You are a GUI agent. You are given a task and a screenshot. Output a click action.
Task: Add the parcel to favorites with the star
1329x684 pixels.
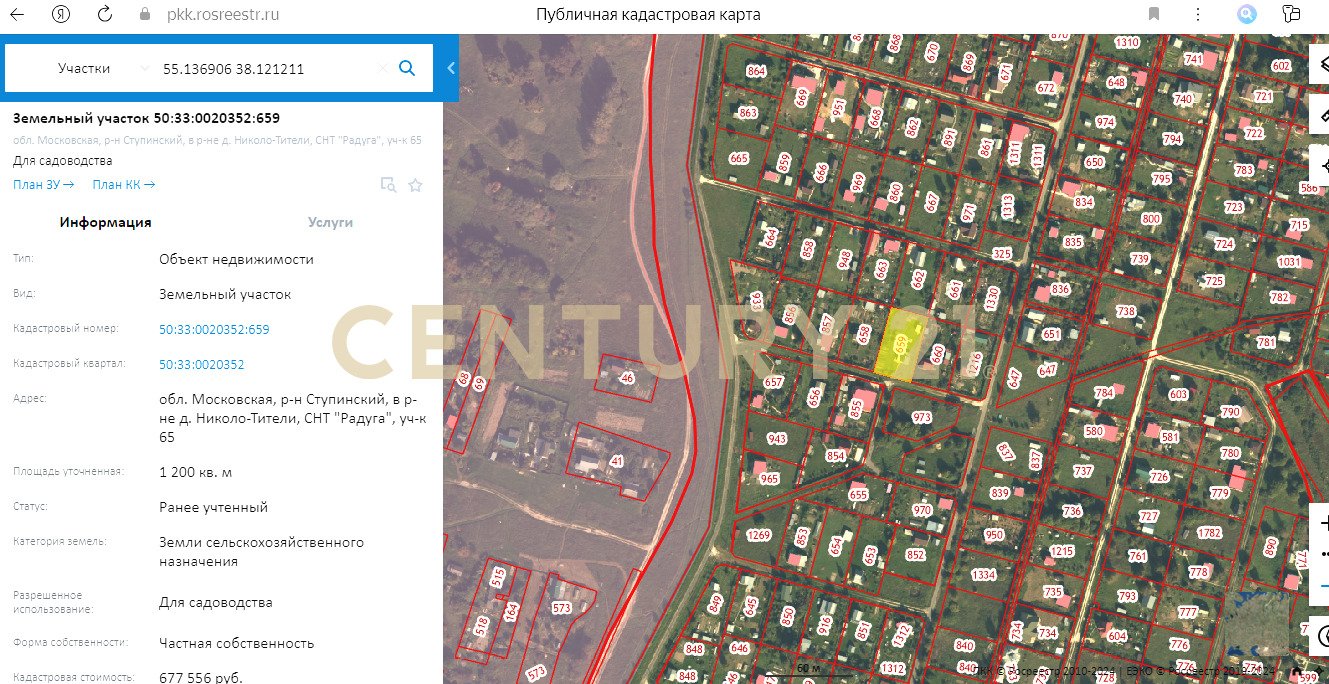[416, 185]
